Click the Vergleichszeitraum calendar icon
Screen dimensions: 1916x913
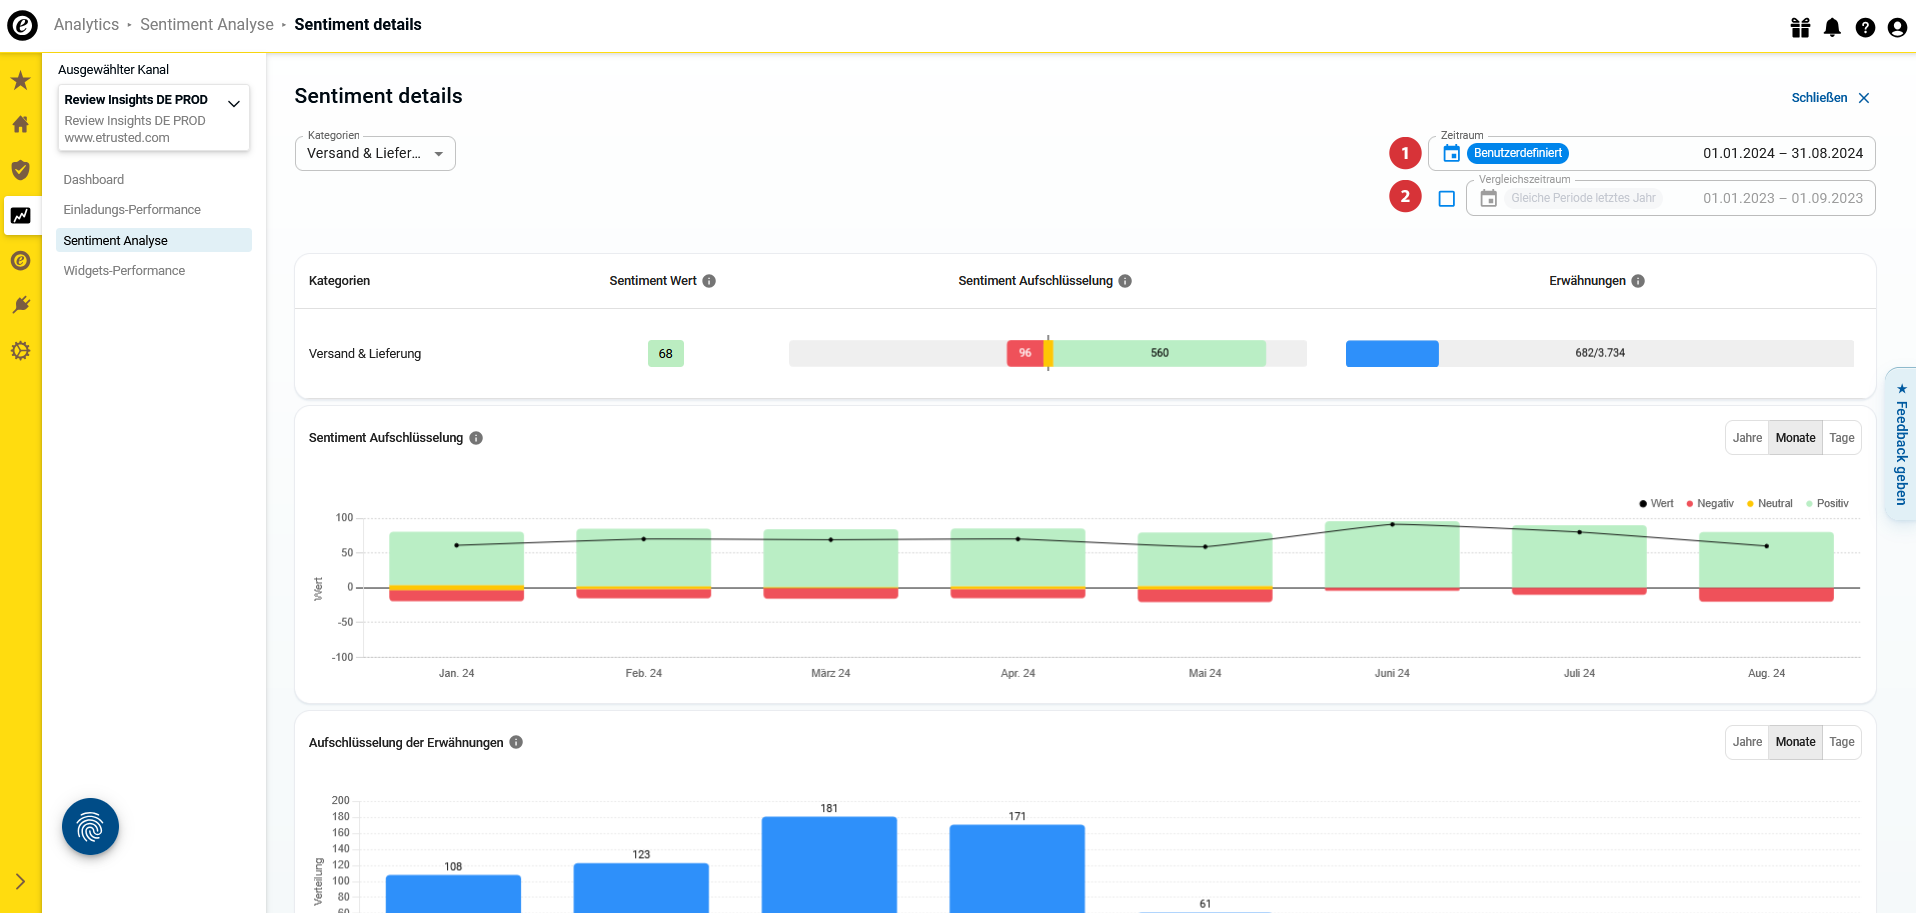1488,198
